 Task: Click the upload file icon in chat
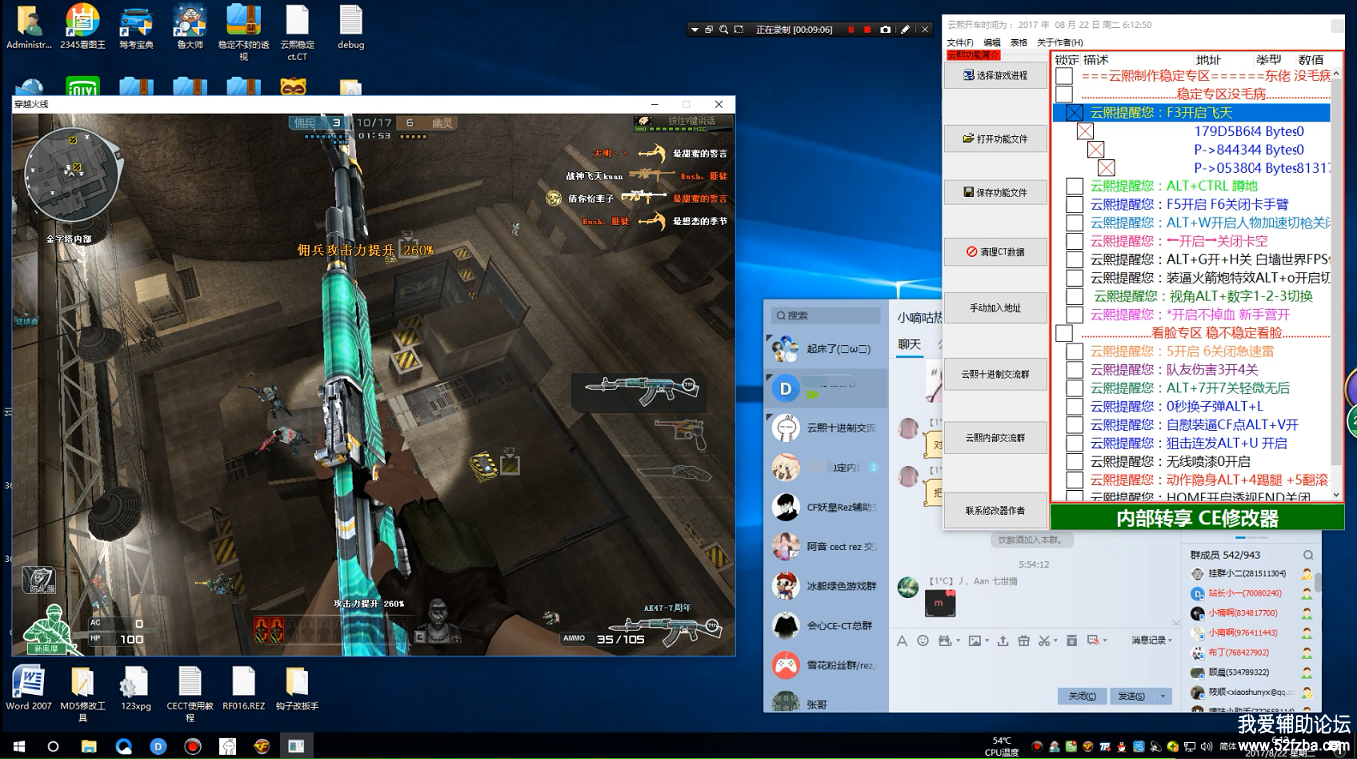point(1002,640)
